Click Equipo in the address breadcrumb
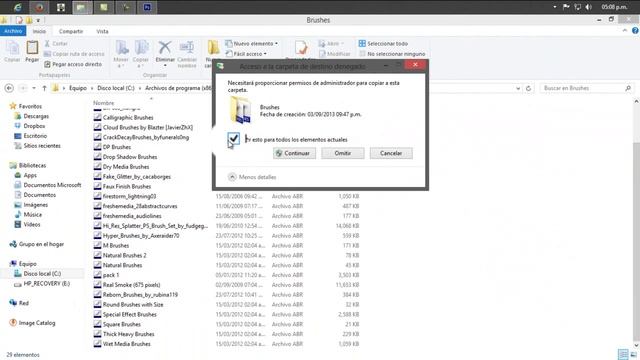 pyautogui.click(x=78, y=88)
